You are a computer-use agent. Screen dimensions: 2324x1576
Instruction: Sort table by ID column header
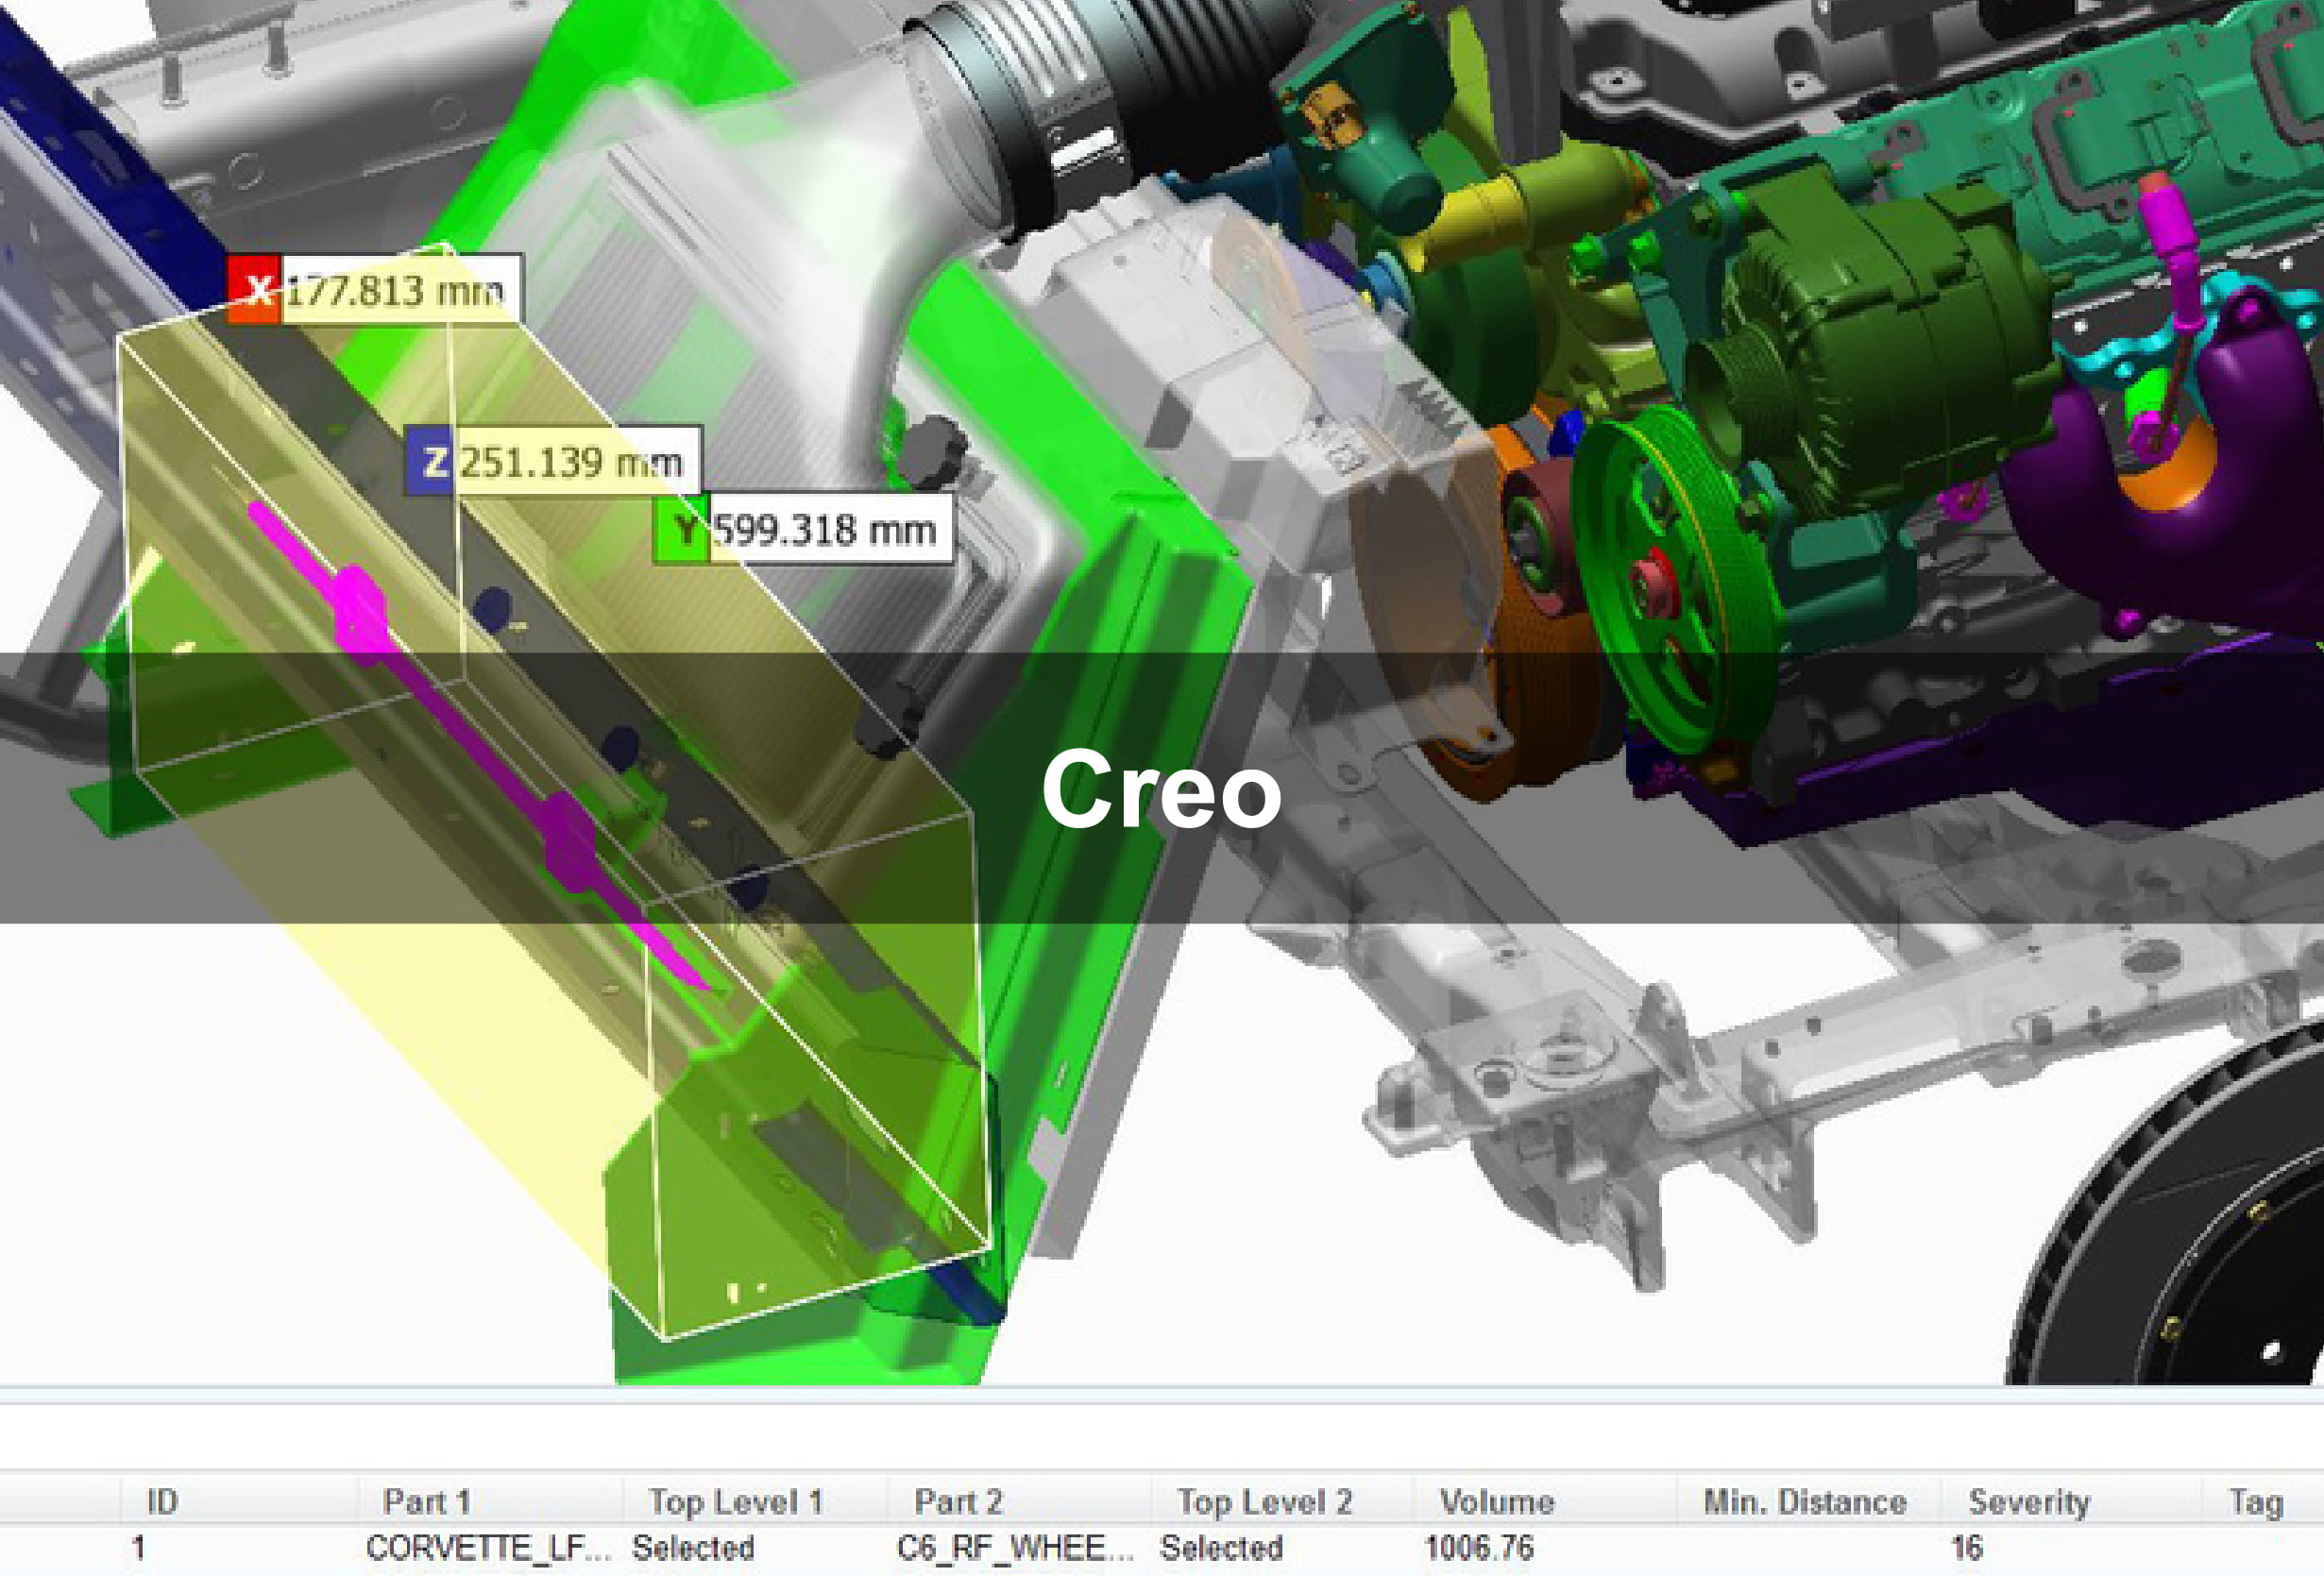pyautogui.click(x=162, y=1502)
